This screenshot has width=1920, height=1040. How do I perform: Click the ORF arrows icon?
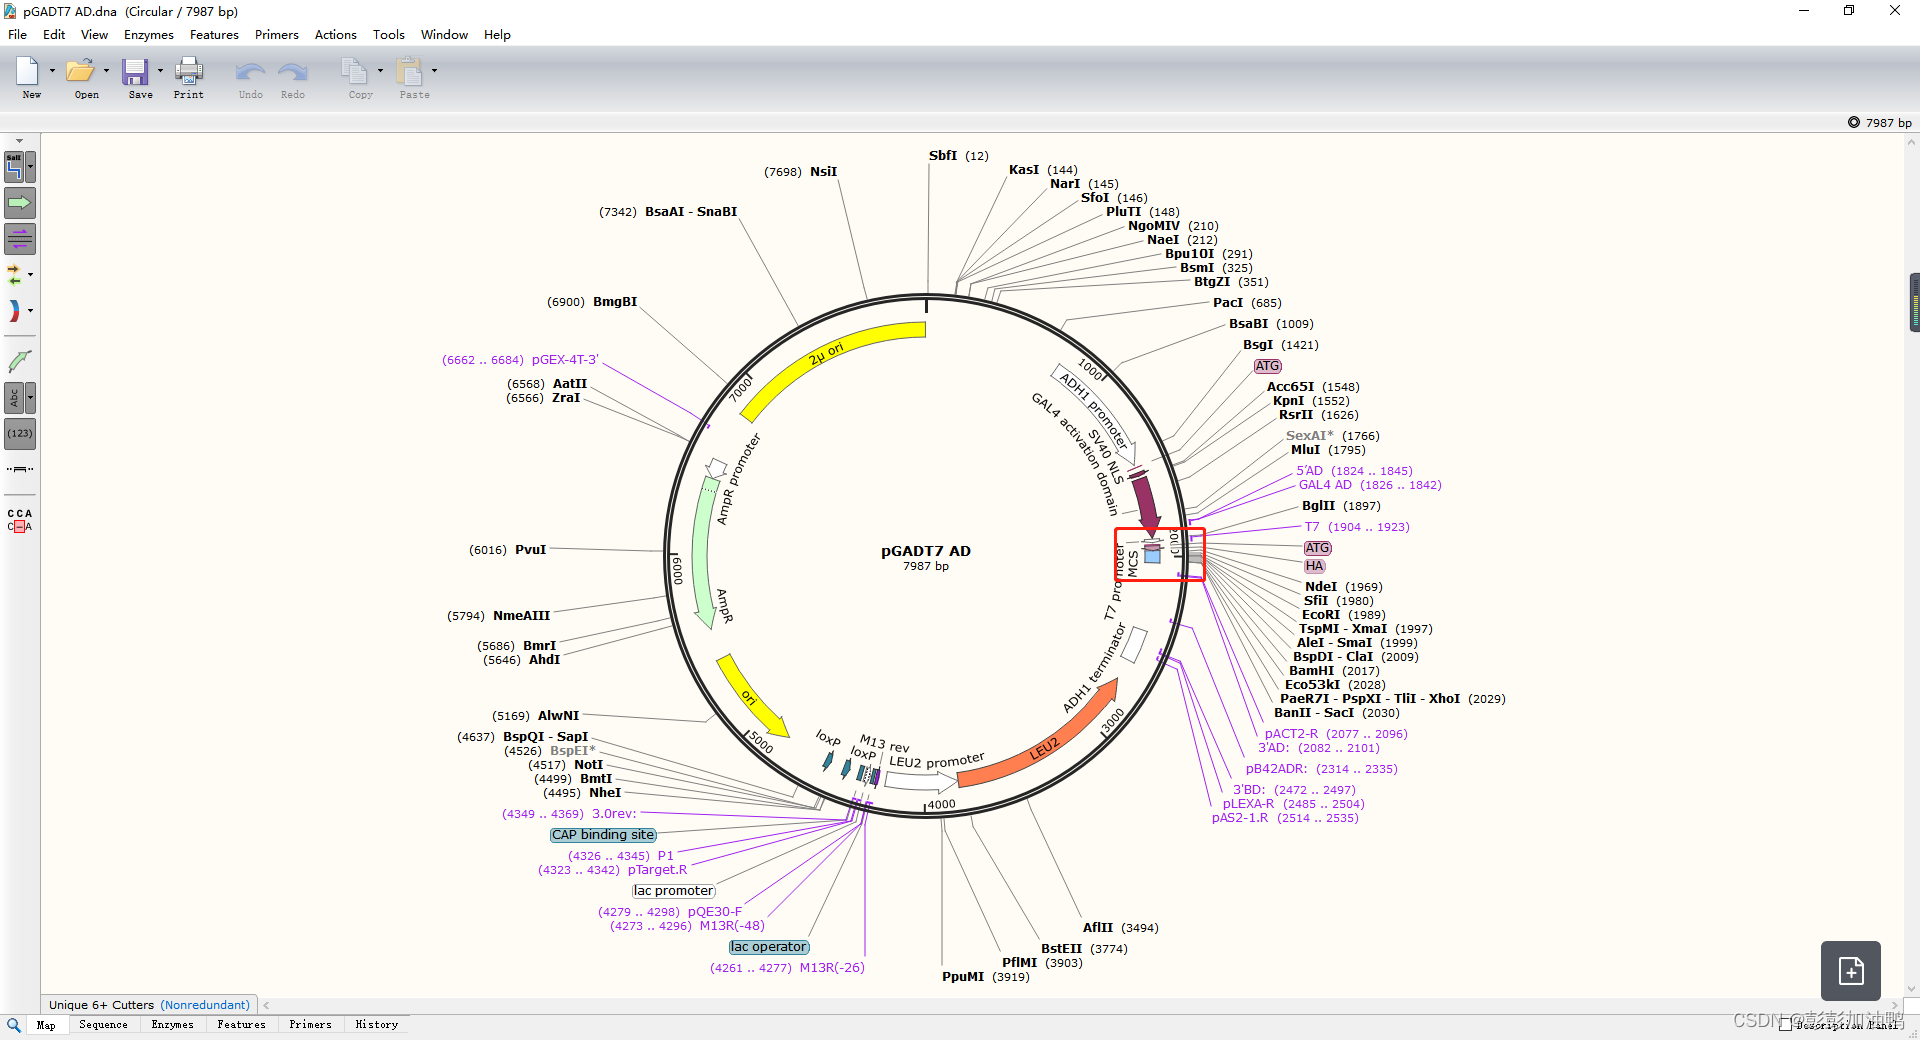(x=14, y=274)
